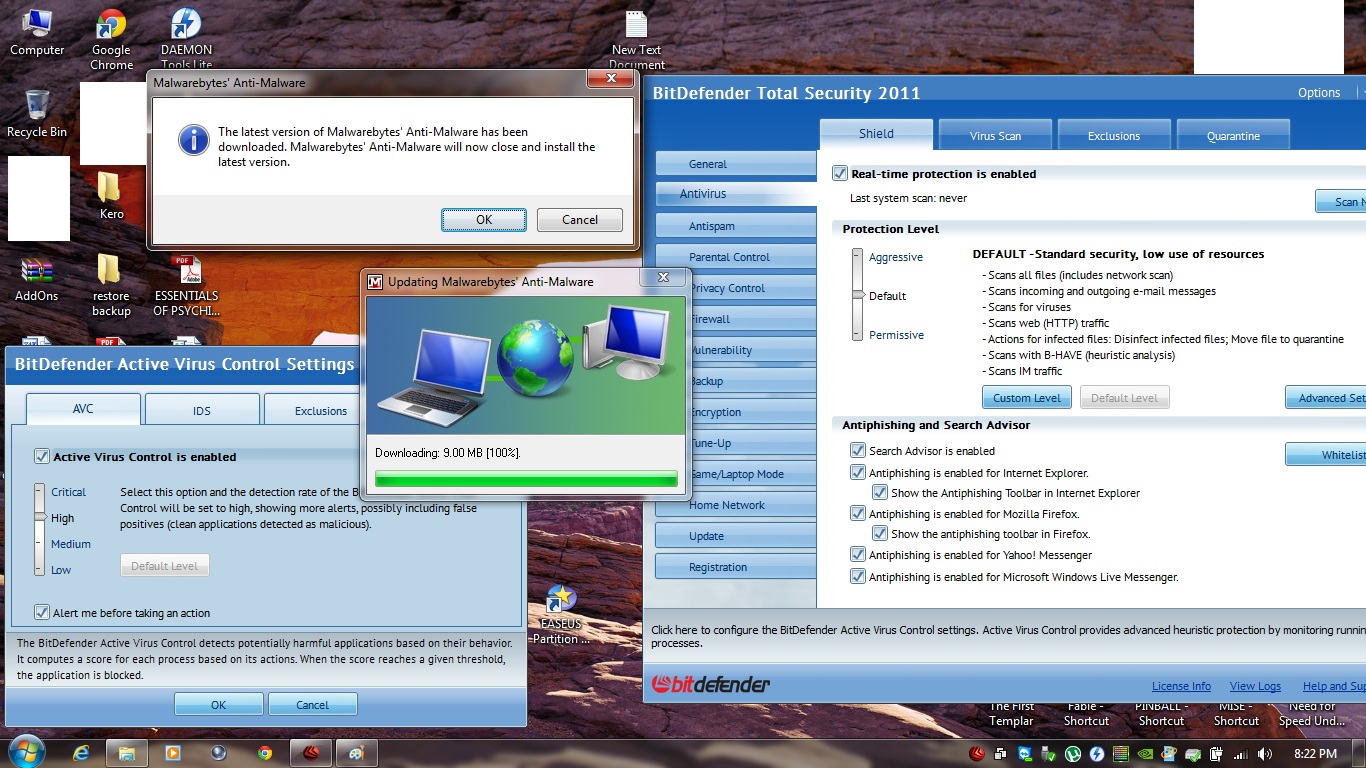The image size is (1366, 768).
Task: Toggle Antiphishing for Yahoo! Messenger checkbox
Action: [x=858, y=555]
